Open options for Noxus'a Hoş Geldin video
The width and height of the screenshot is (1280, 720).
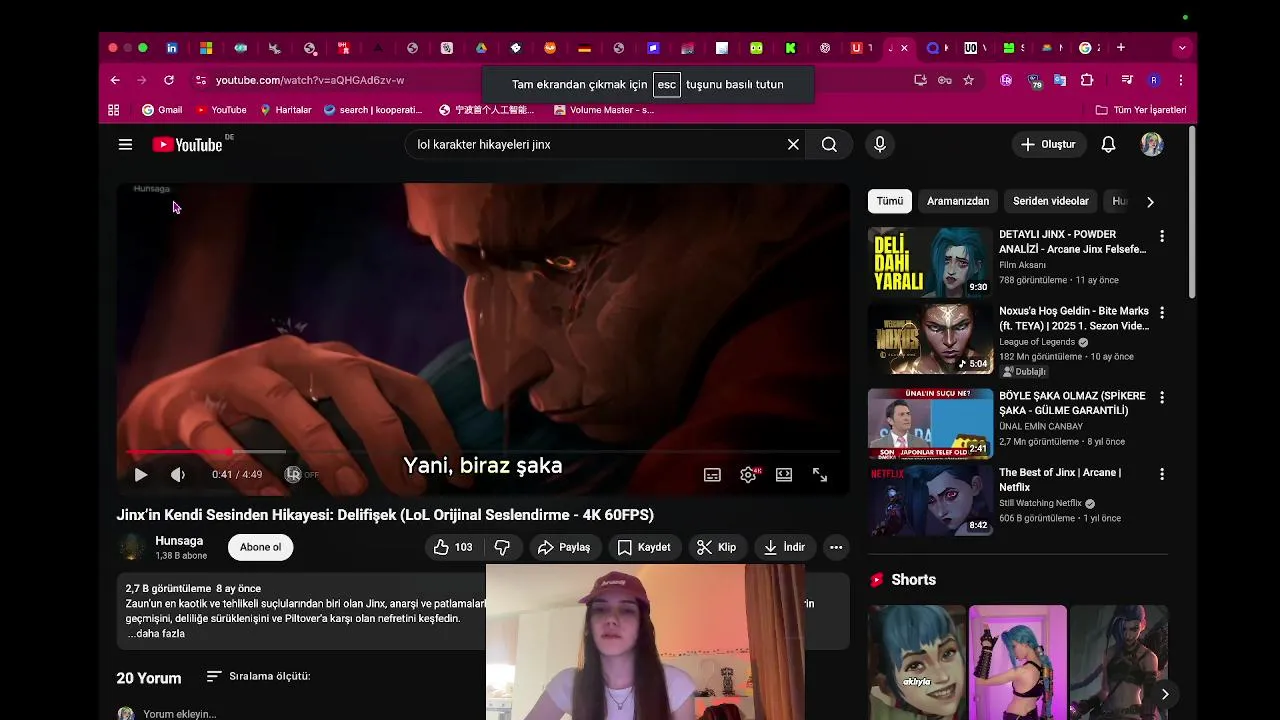pyautogui.click(x=1162, y=313)
